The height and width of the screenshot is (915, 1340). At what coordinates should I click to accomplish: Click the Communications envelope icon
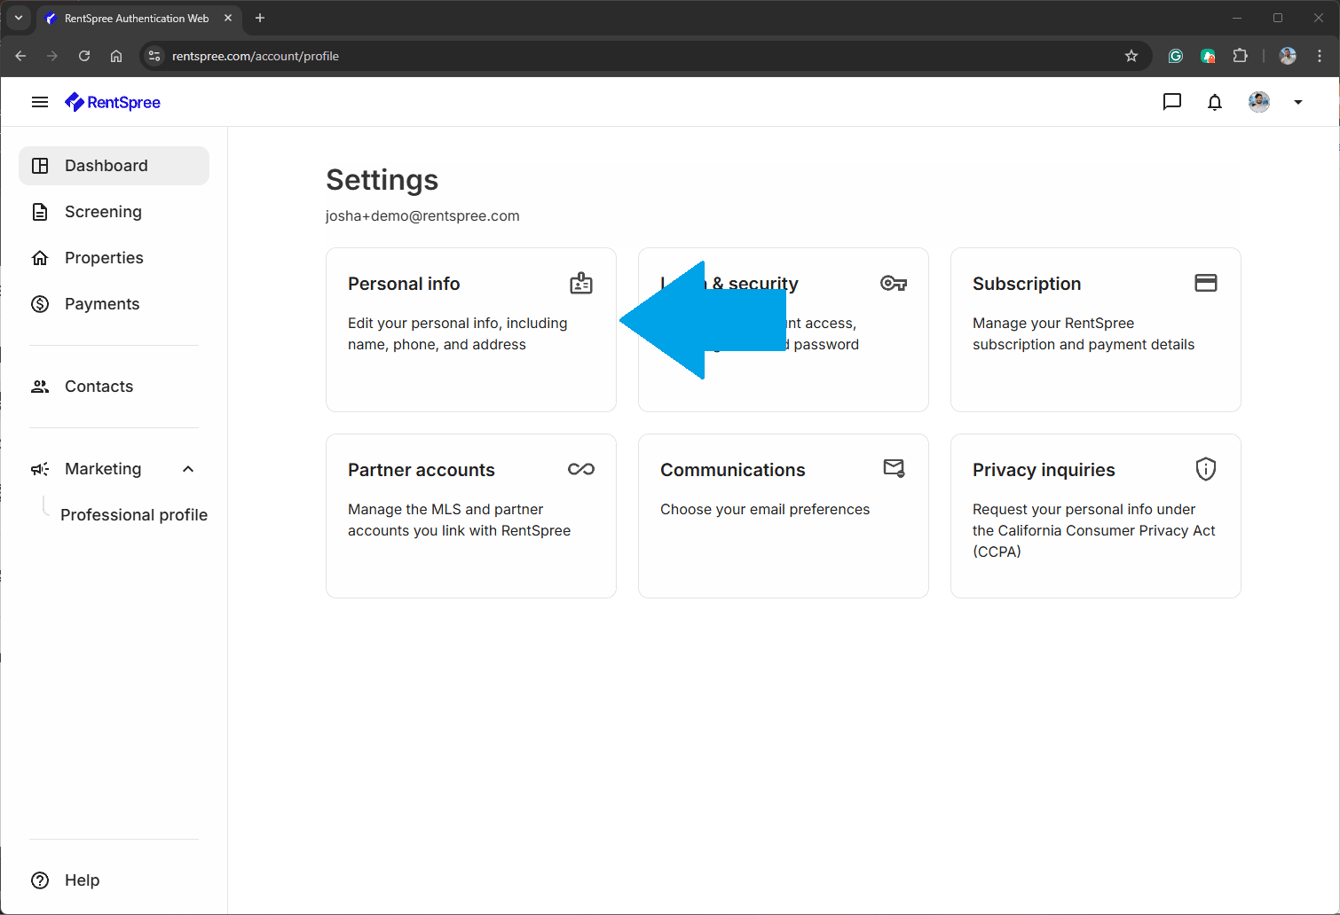[894, 468]
